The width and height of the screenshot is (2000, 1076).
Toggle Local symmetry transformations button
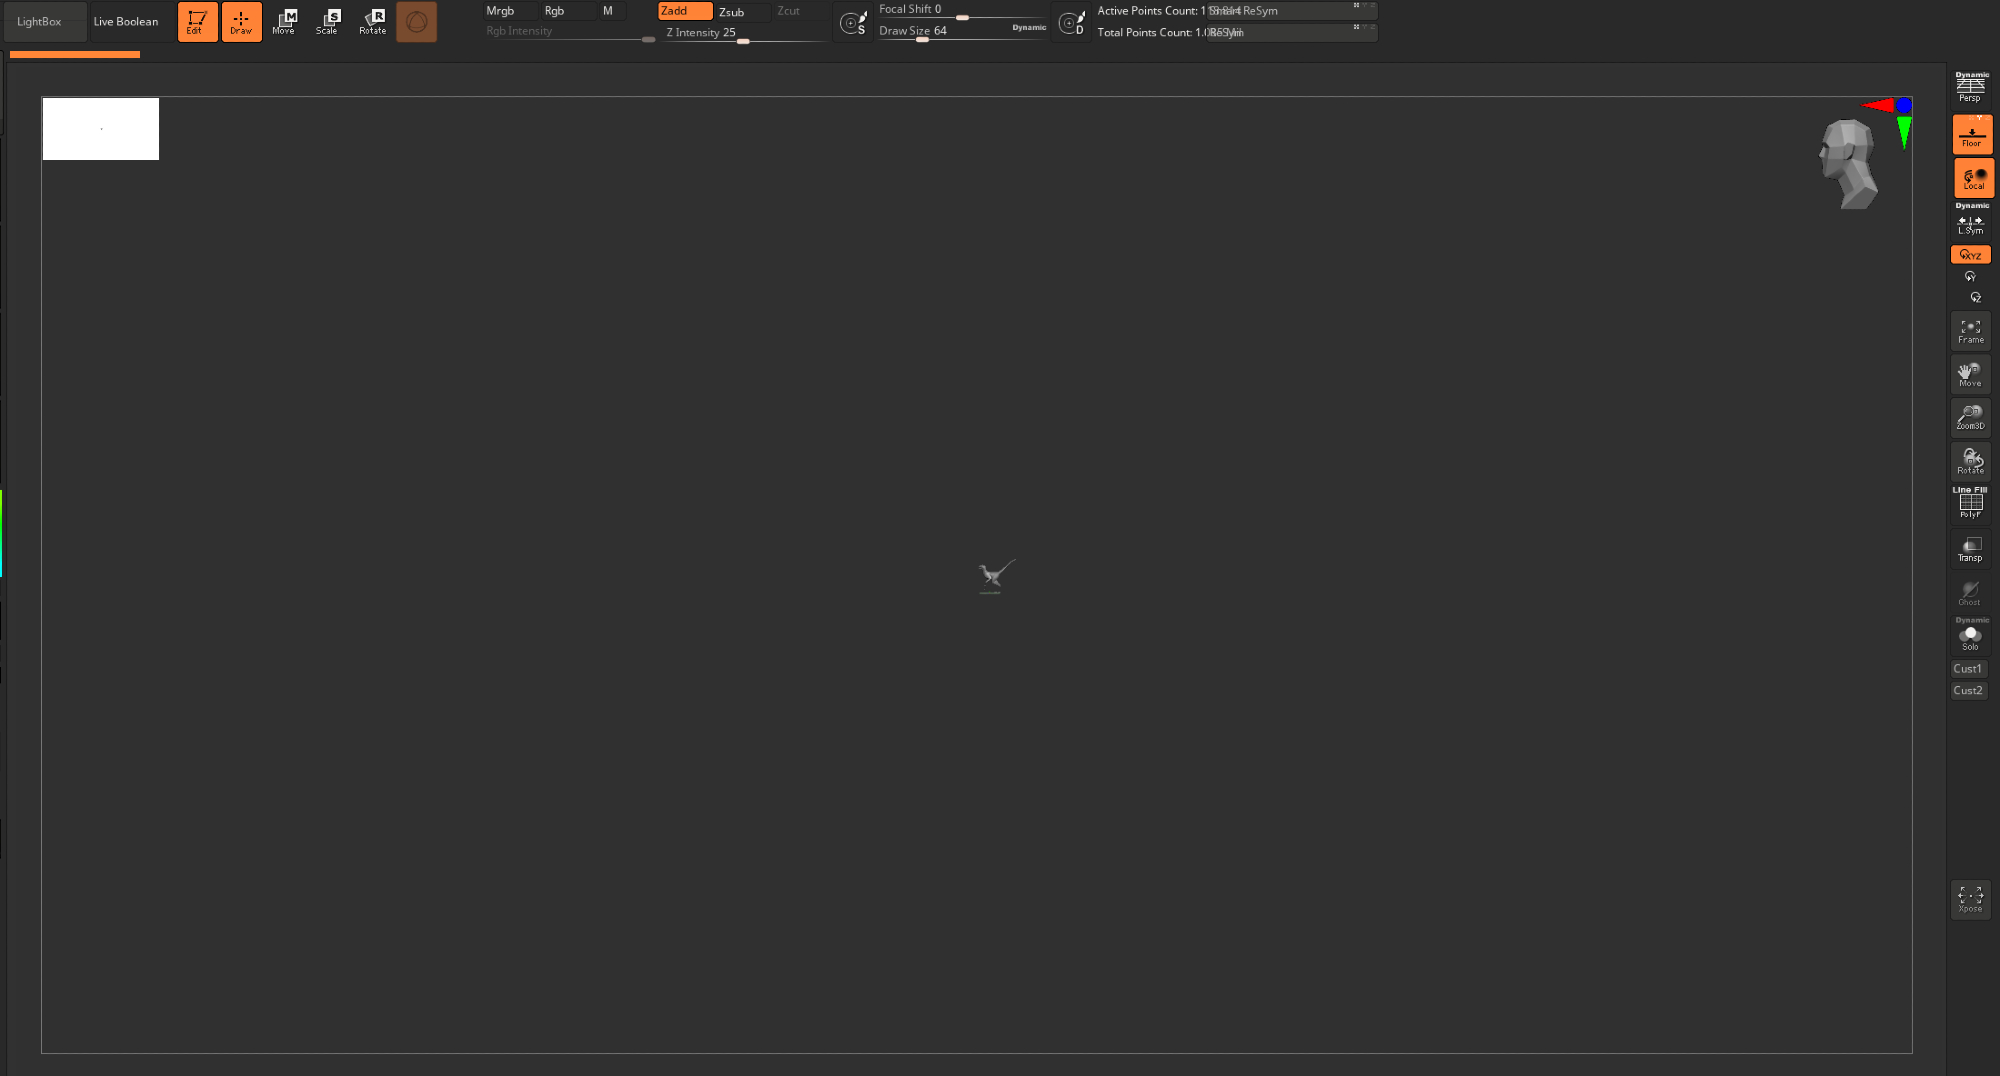[x=1973, y=178]
